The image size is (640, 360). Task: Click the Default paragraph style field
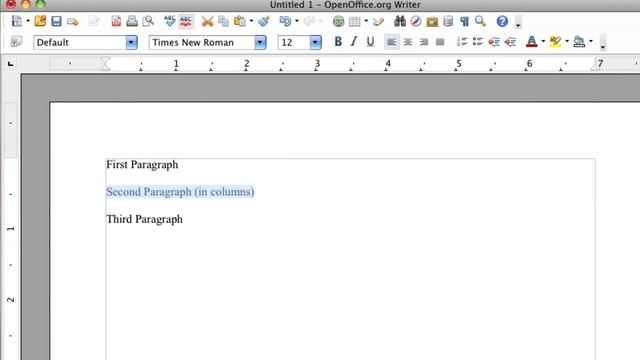point(80,42)
